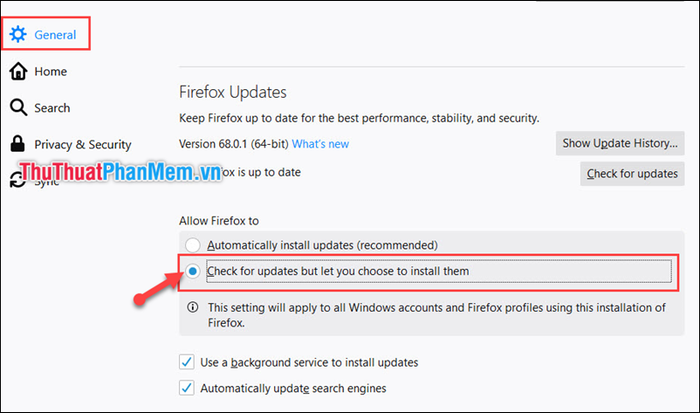The width and height of the screenshot is (700, 413).
Task: Open the General settings category label
Action: tap(55, 35)
